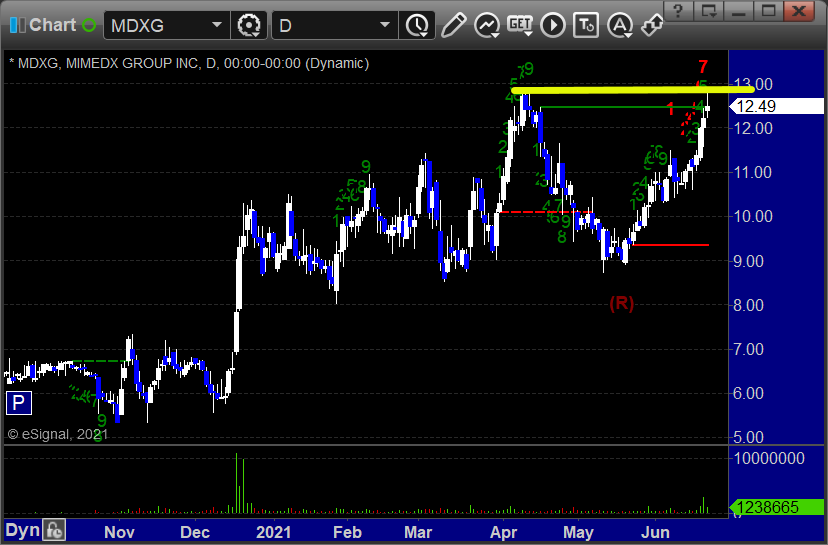Toggle the lock icon beside Dyn
Image resolution: width=828 pixels, height=545 pixels.
(x=54, y=530)
